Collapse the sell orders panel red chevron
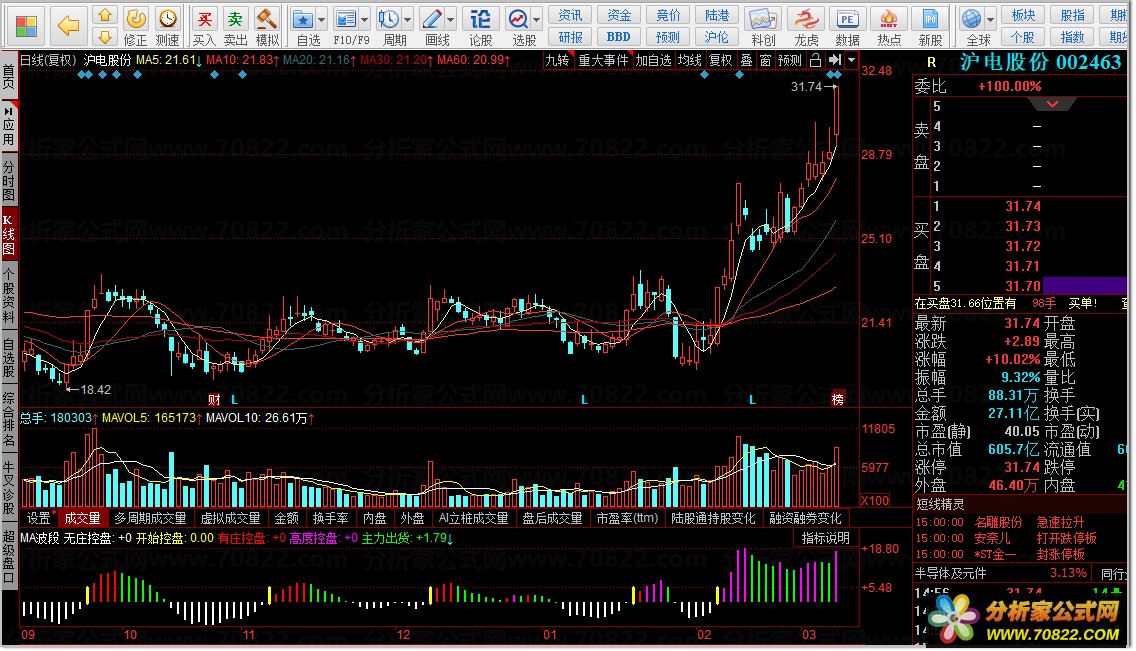 click(1053, 105)
